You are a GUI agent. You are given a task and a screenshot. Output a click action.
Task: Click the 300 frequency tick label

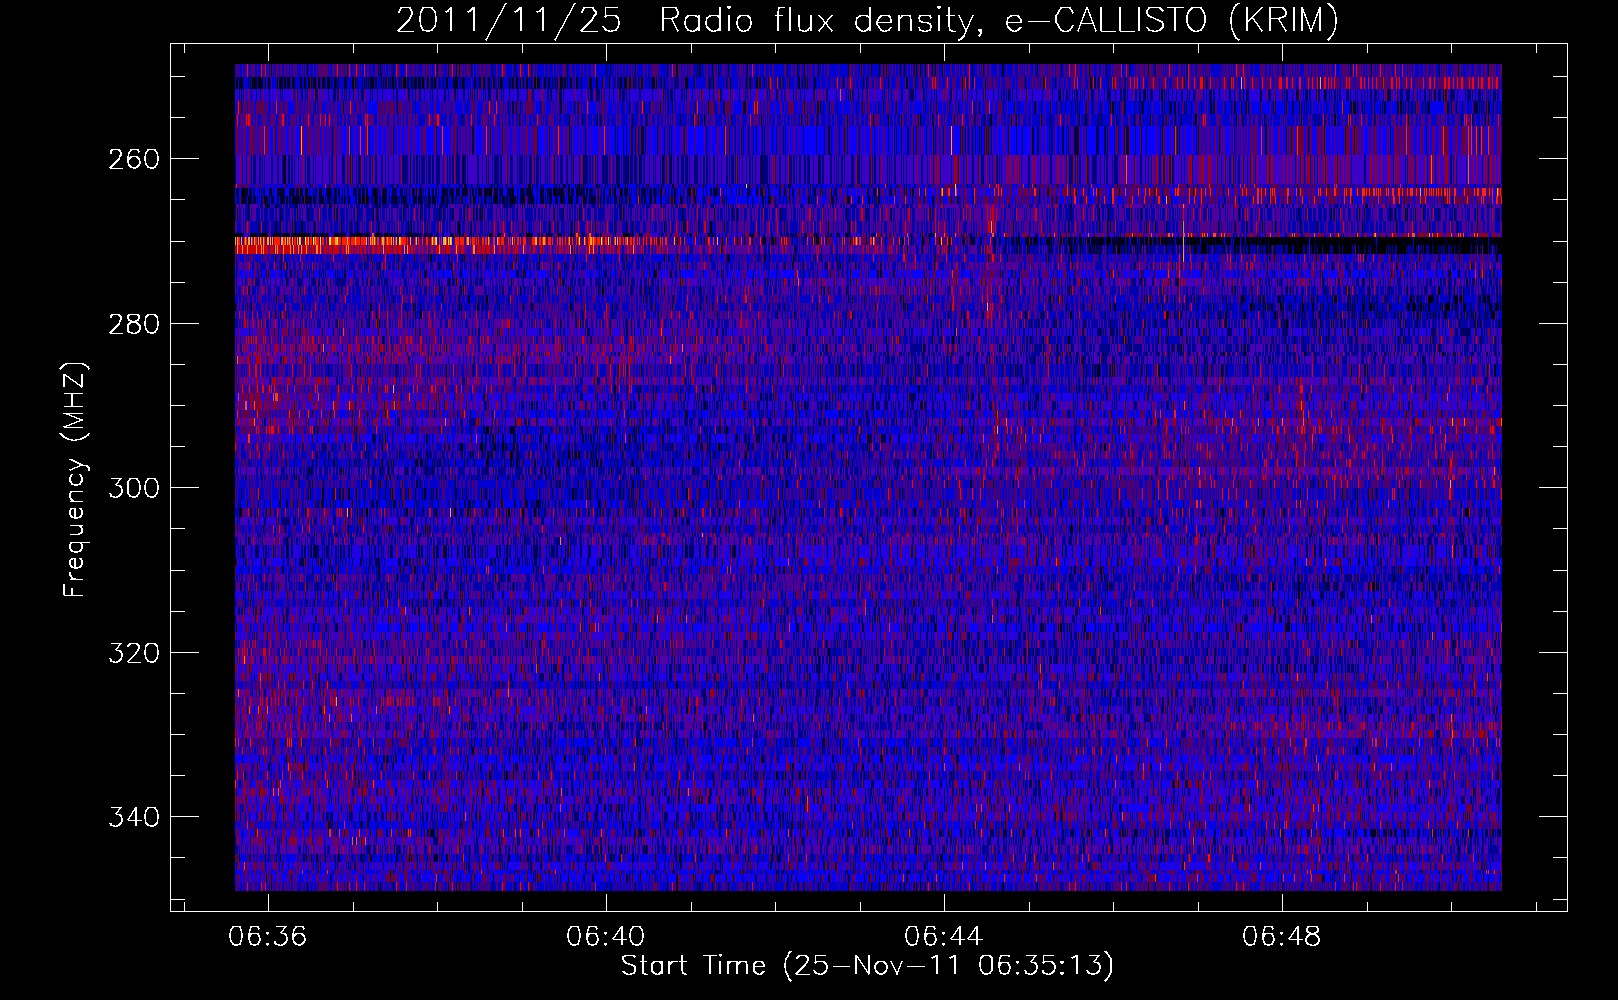tap(134, 488)
